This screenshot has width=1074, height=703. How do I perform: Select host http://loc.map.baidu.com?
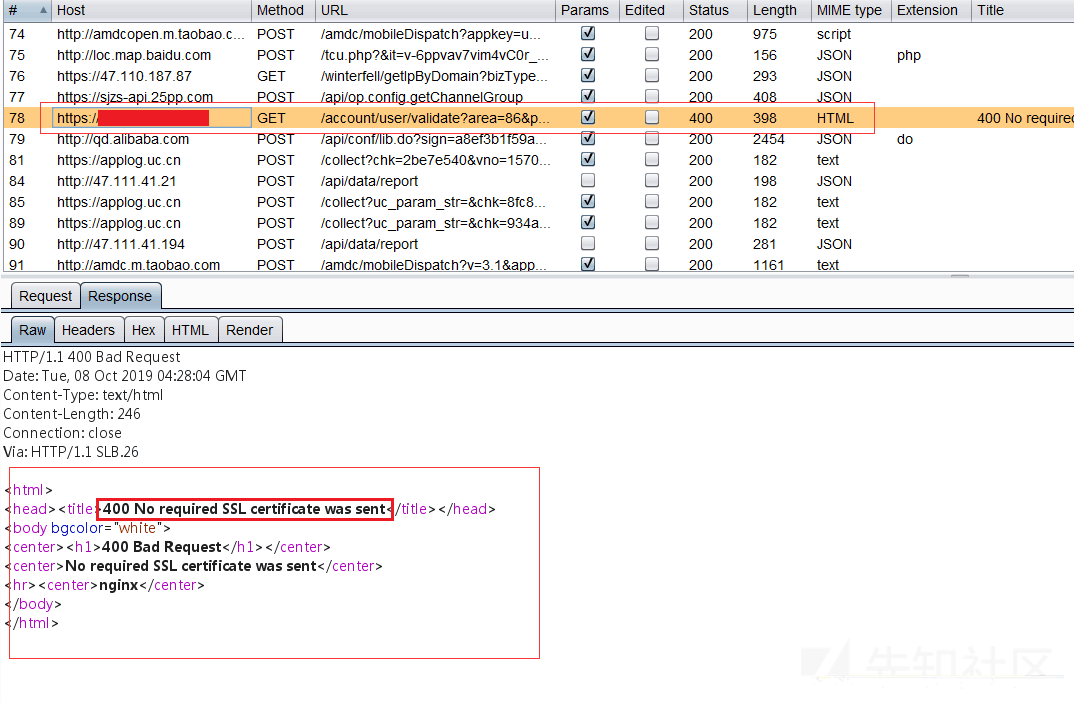coord(134,55)
